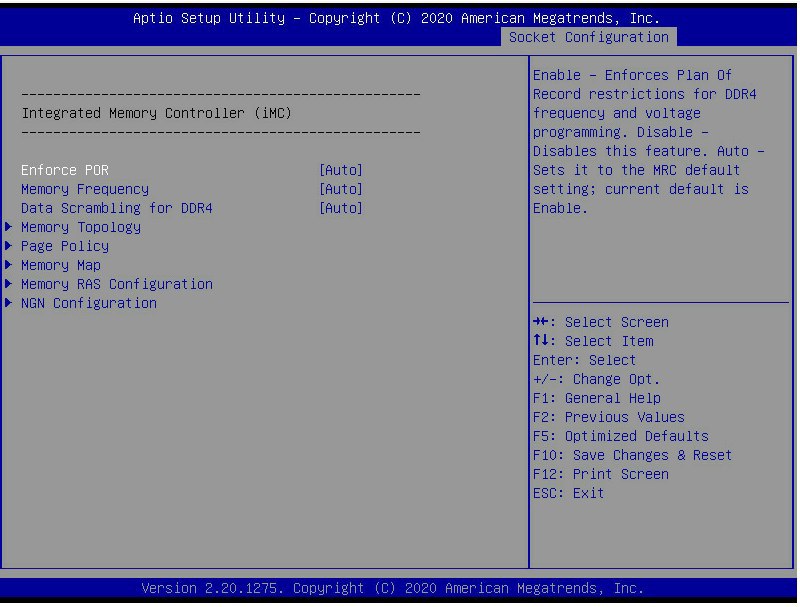Select the Memory Frequency setting
800x607 pixels.
[85, 189]
